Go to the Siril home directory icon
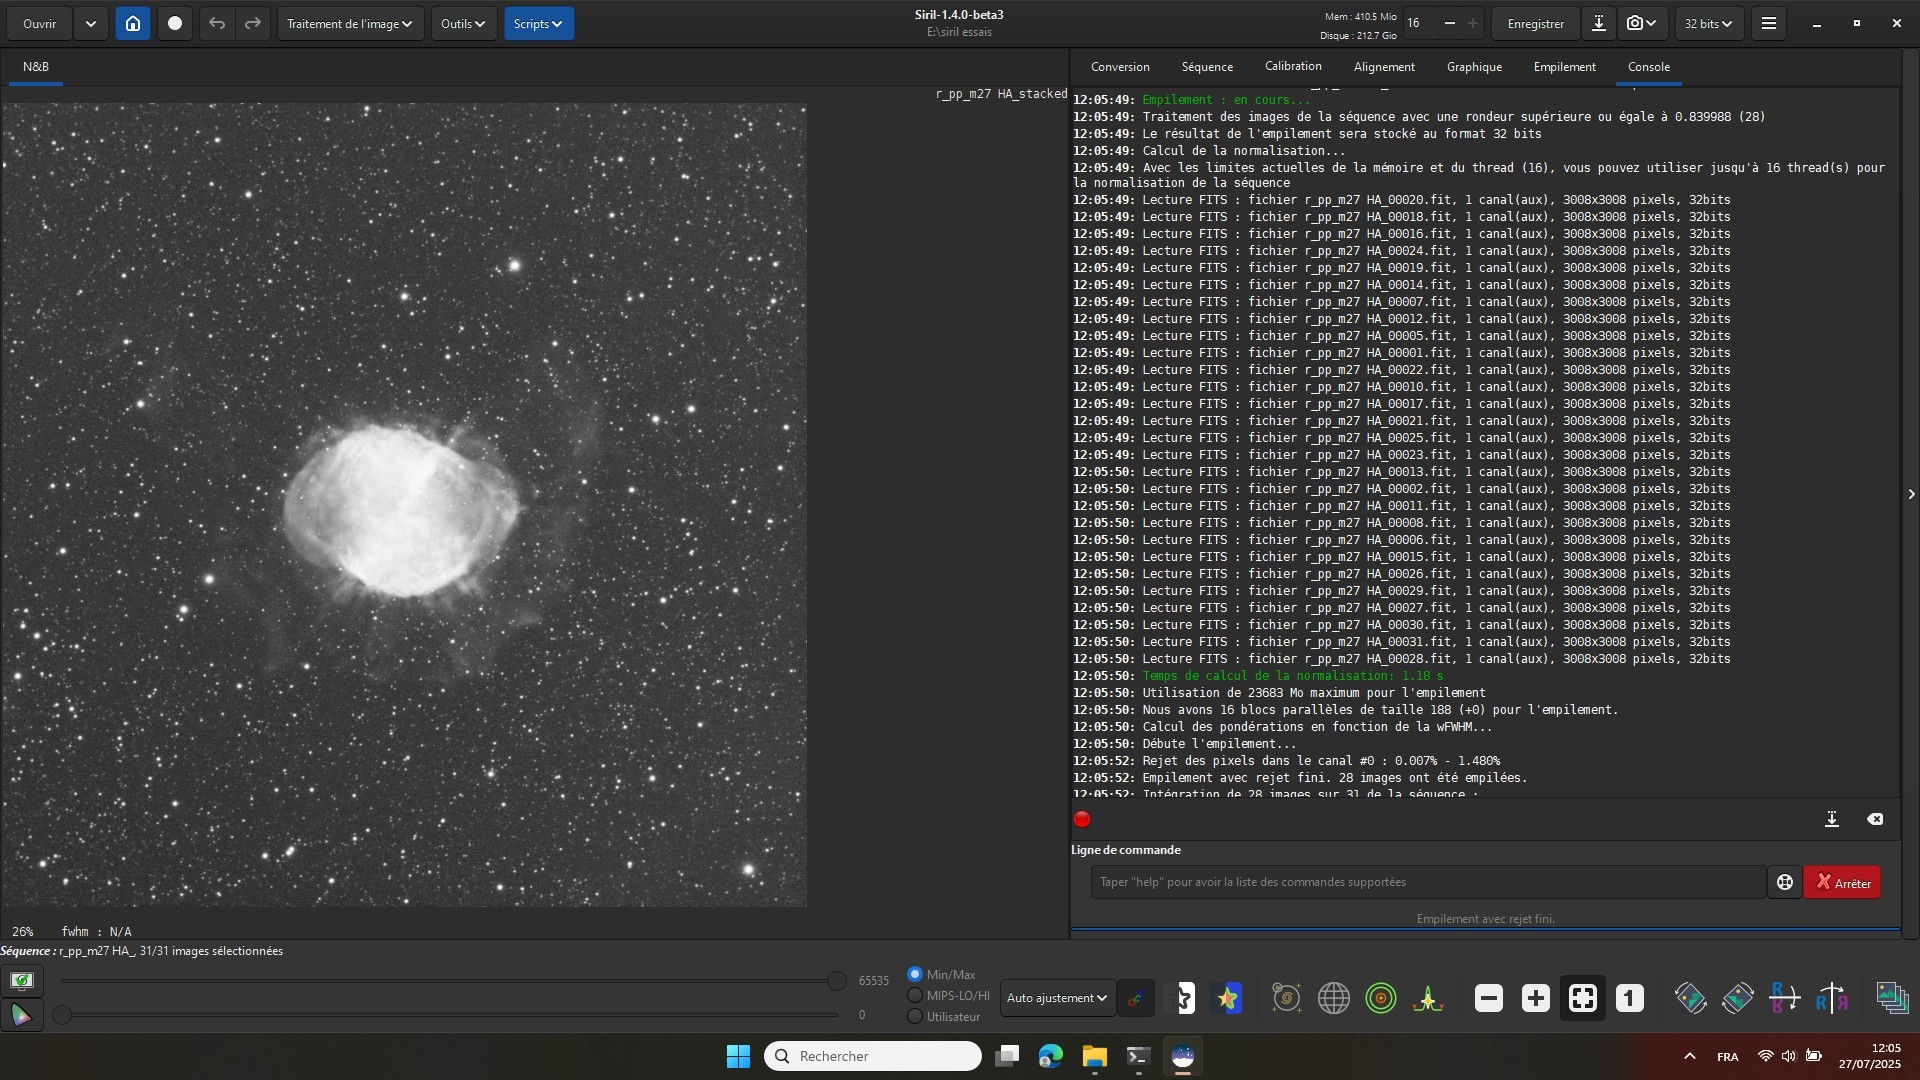 tap(133, 23)
